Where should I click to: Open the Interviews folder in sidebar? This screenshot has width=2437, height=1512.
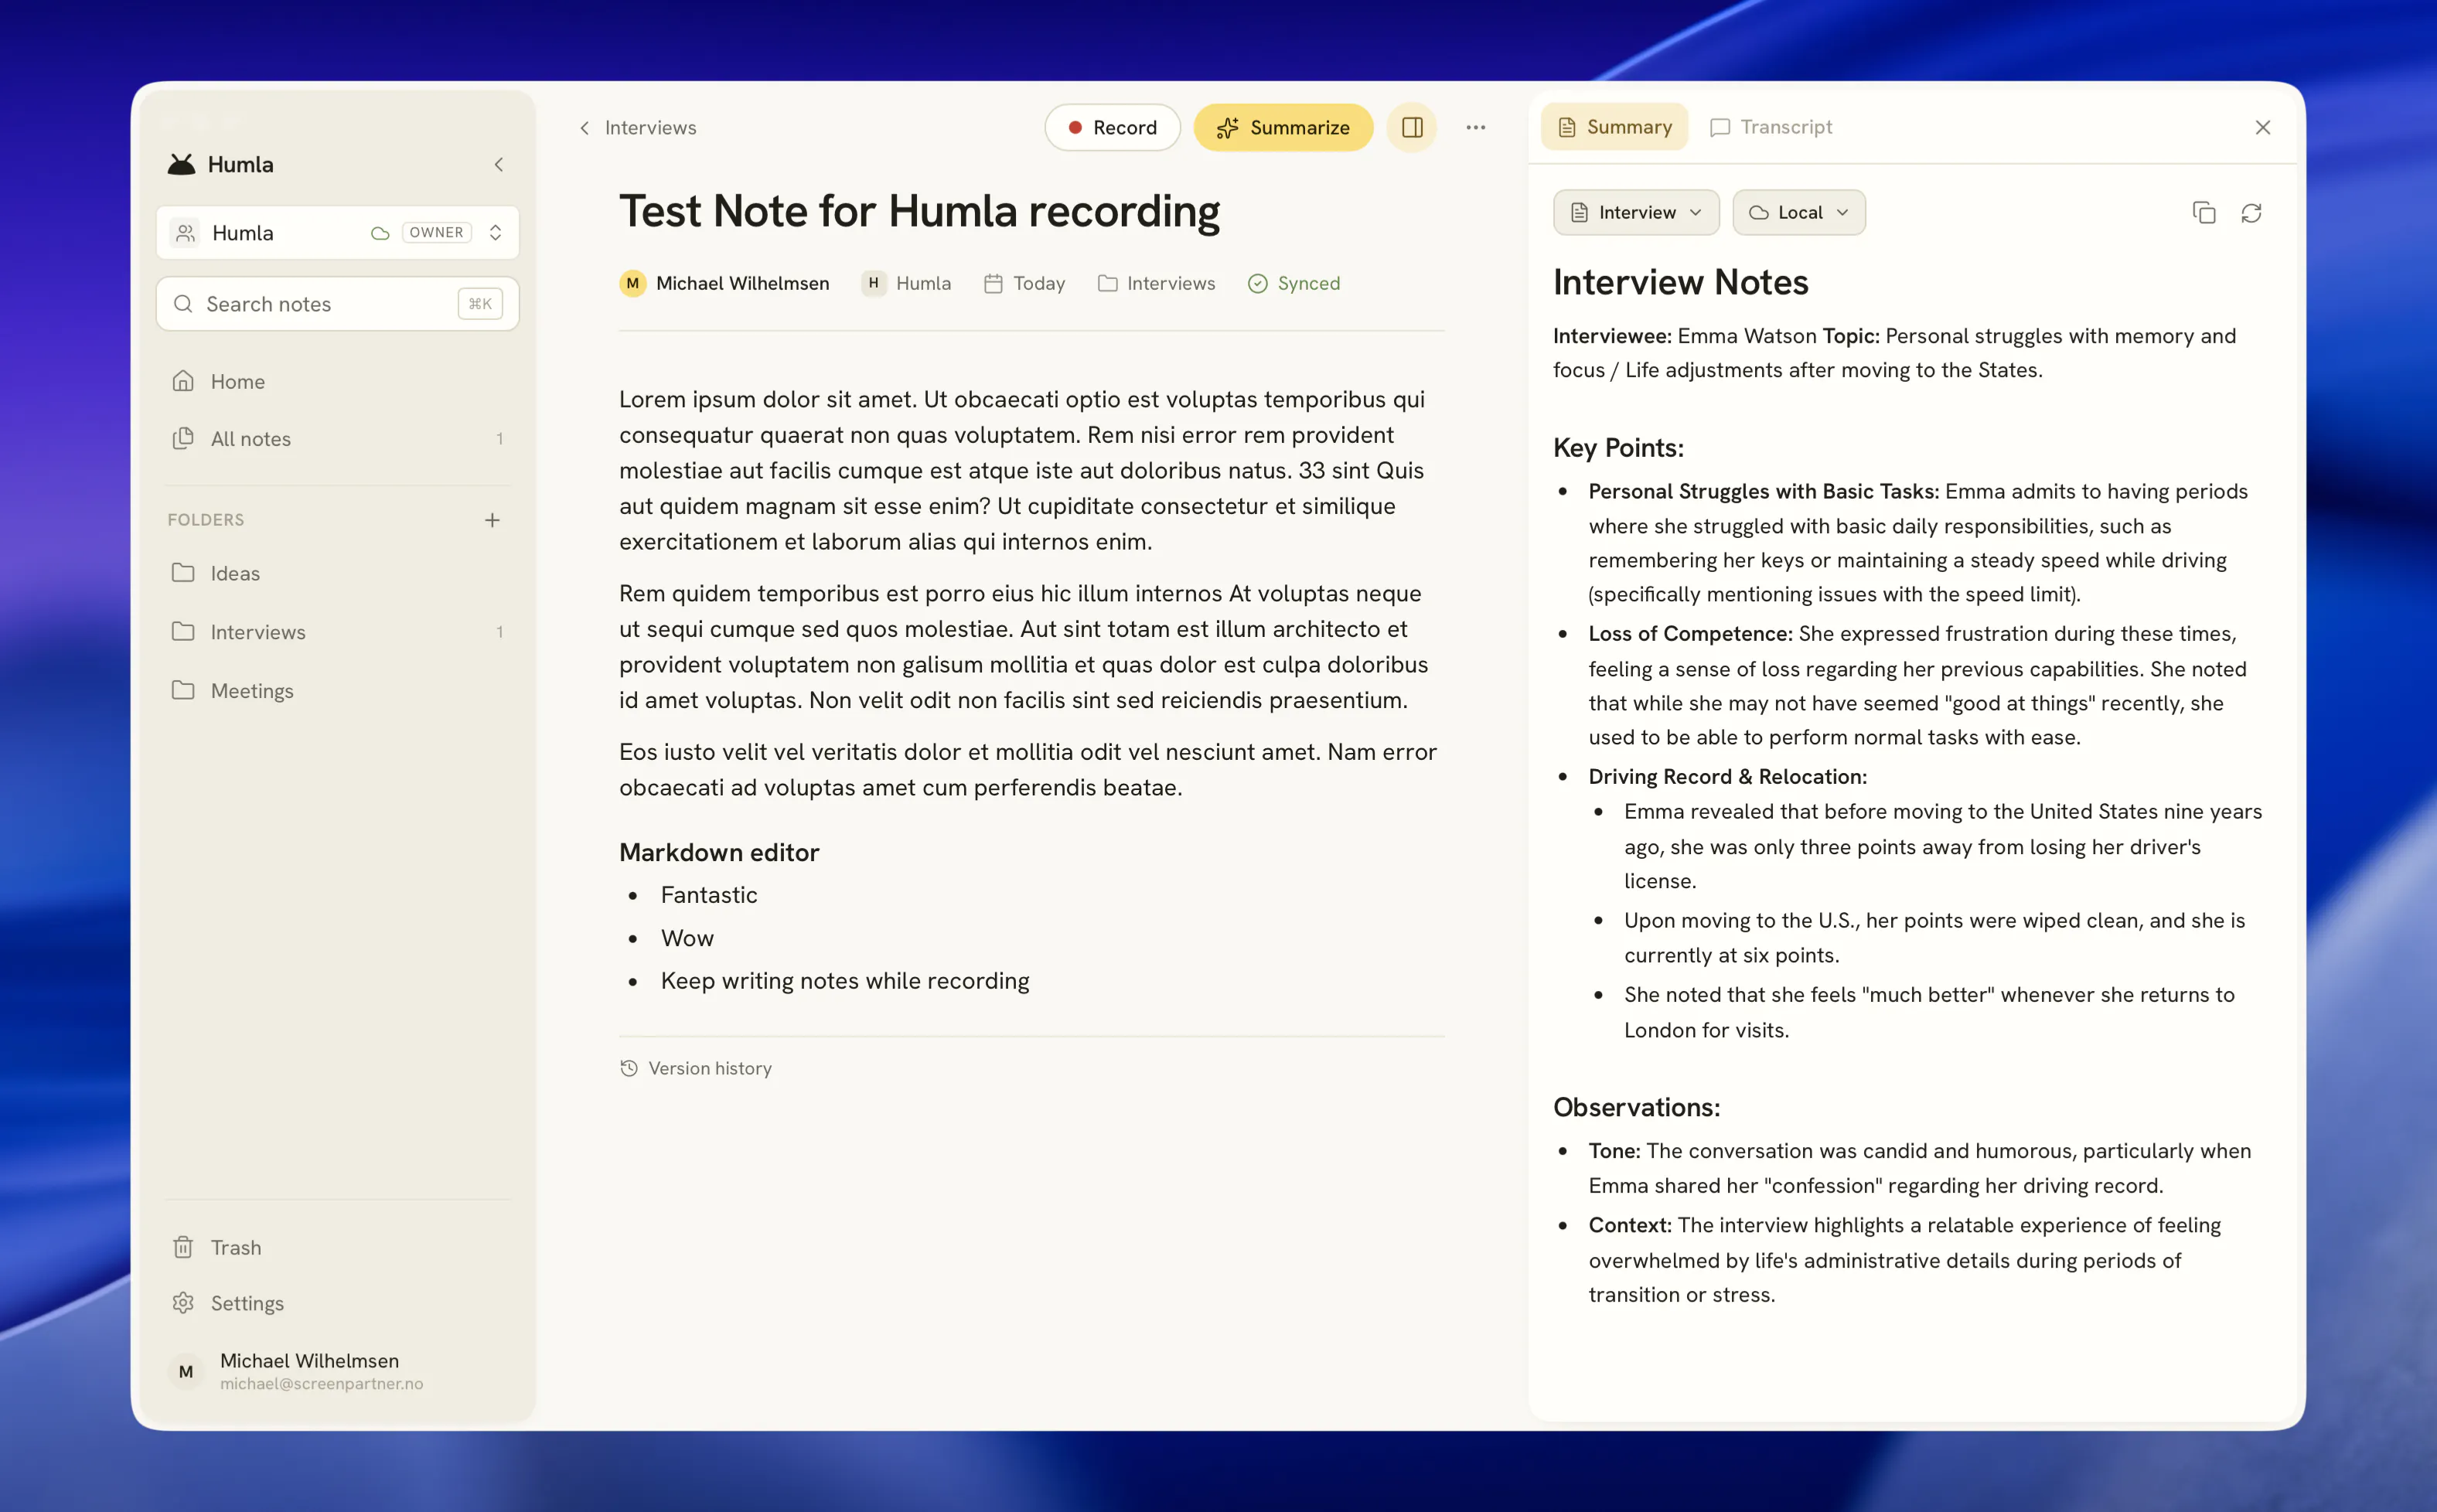point(338,632)
